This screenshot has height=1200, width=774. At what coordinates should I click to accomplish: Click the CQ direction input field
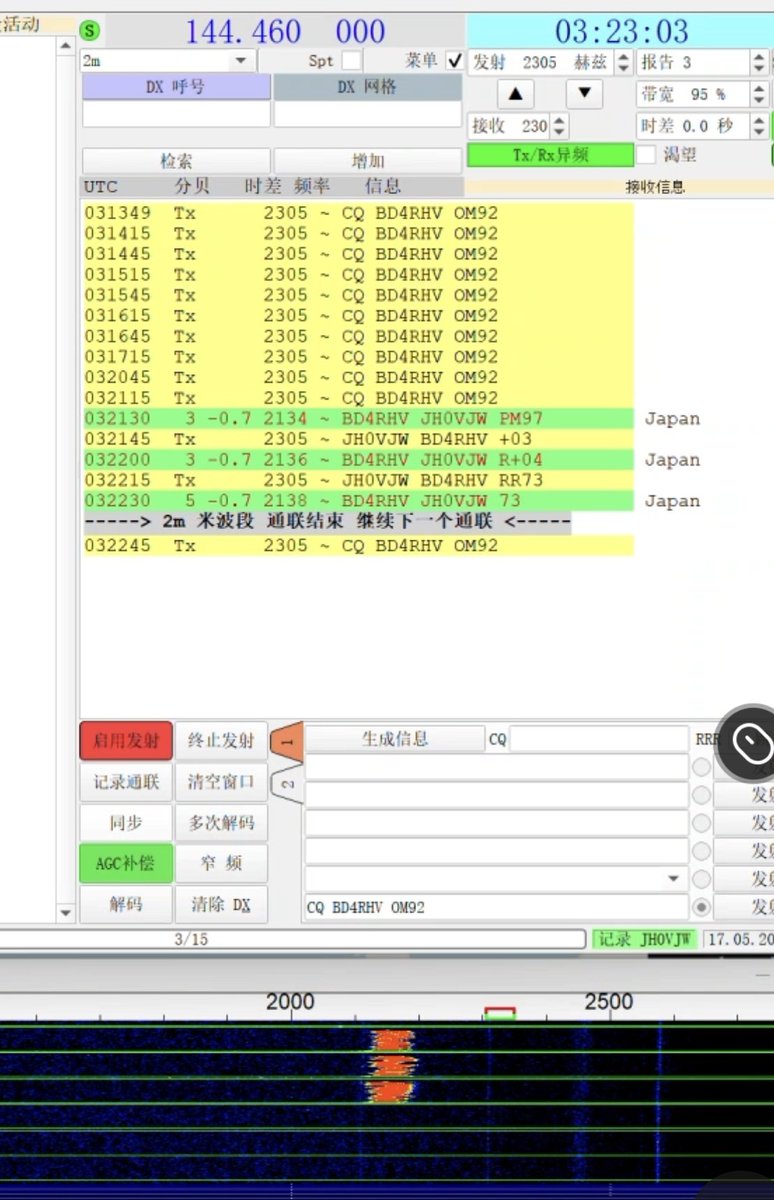(599, 740)
